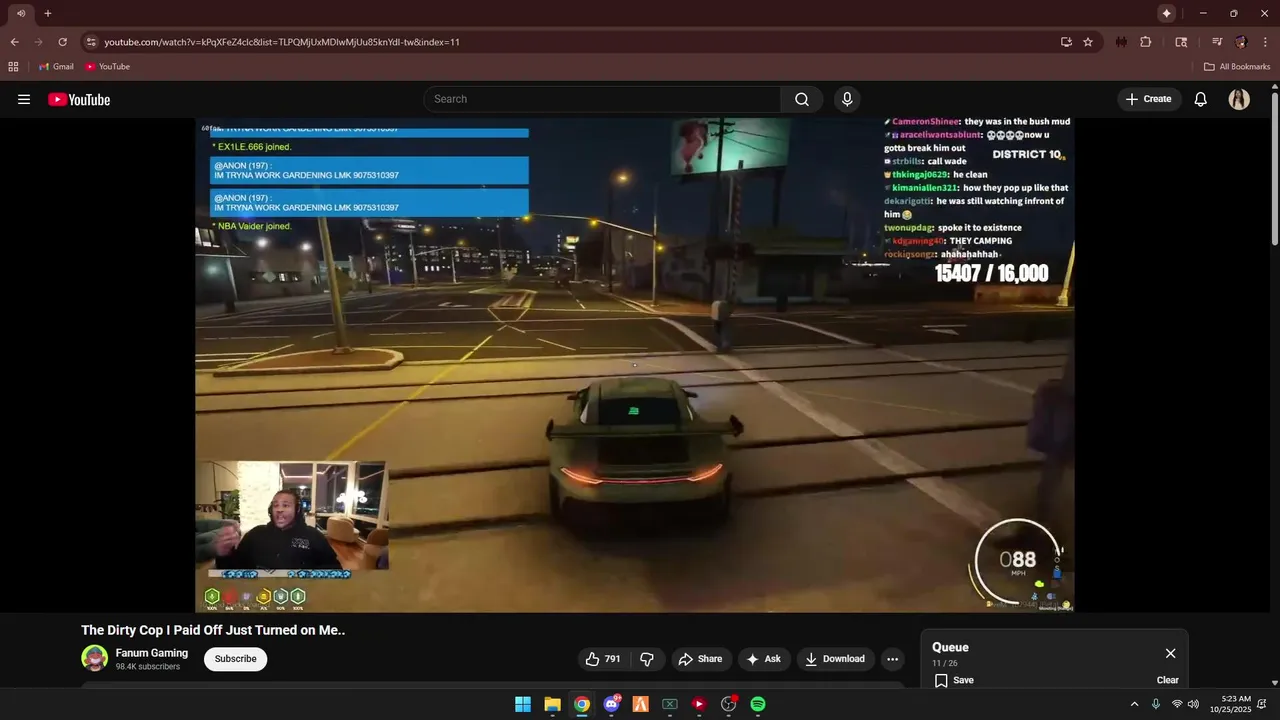This screenshot has width=1280, height=720.
Task: Open the YouTube account avatar menu
Action: pyautogui.click(x=1239, y=99)
